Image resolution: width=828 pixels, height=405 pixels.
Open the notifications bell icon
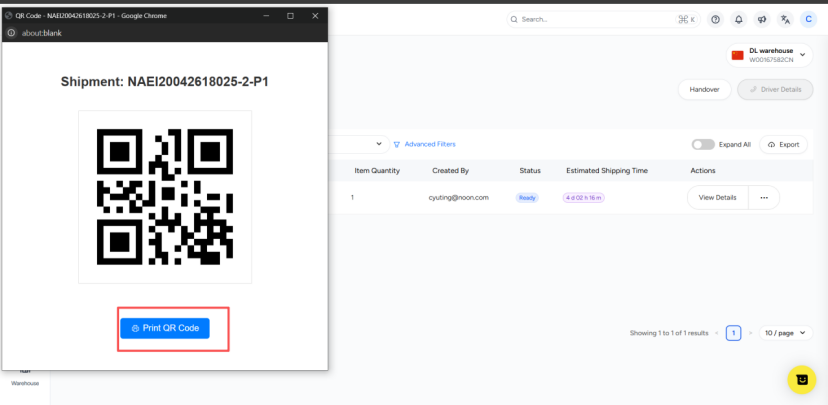[739, 20]
